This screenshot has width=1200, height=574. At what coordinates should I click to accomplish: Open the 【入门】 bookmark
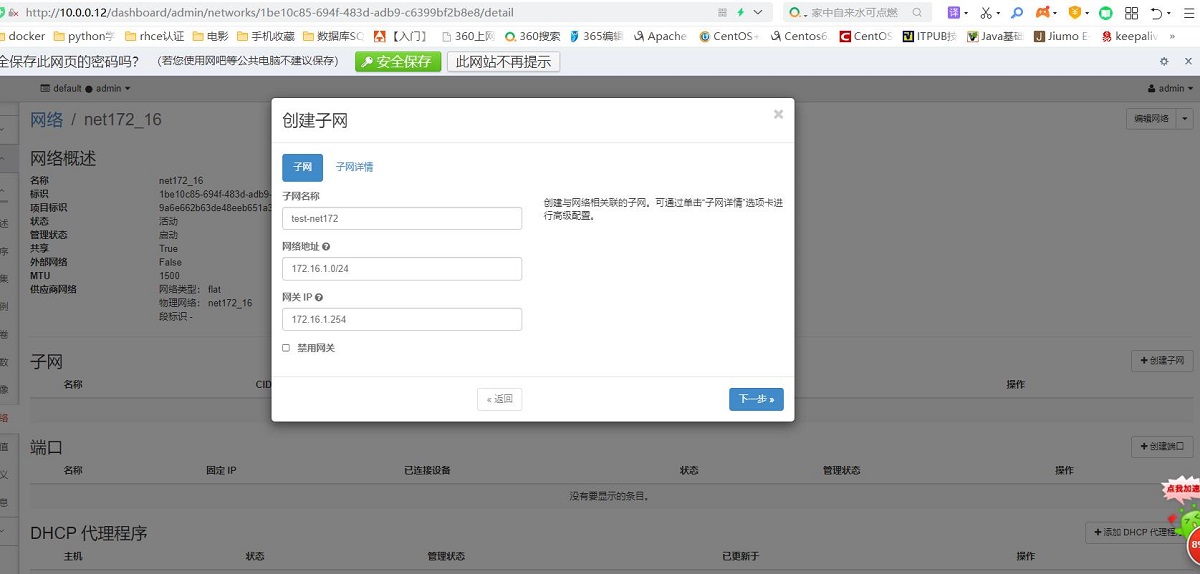pos(401,36)
